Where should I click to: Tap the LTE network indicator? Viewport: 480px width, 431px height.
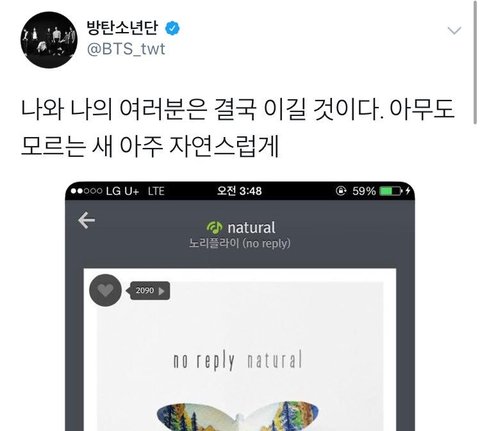156,191
